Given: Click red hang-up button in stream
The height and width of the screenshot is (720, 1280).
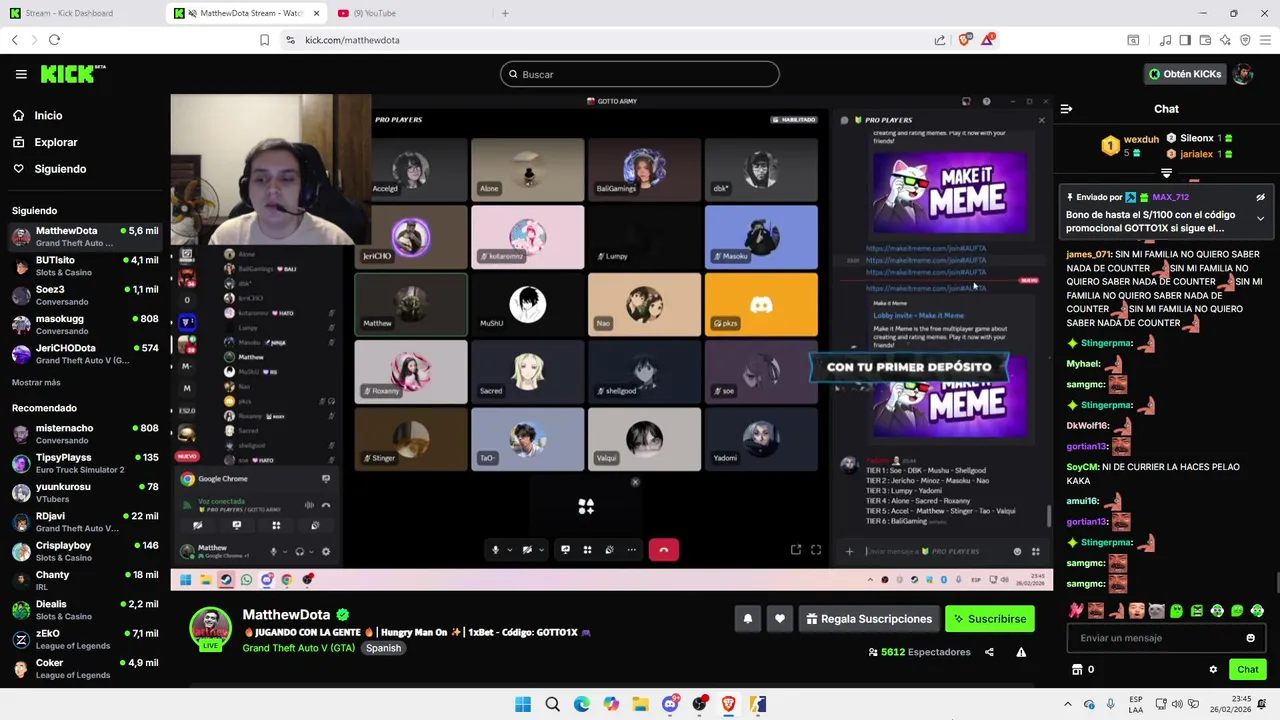Looking at the screenshot, I should click(663, 550).
